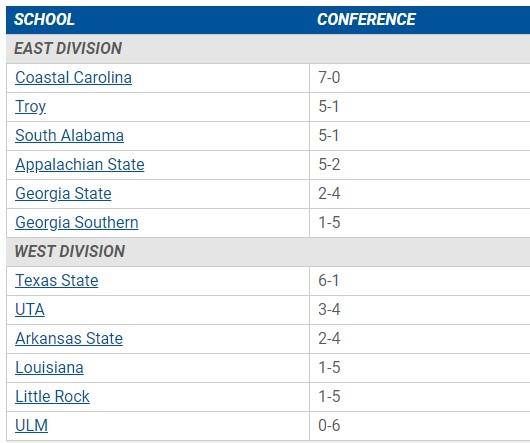Open the Coastal Carolina team link
The image size is (530, 443).
pyautogui.click(x=73, y=78)
